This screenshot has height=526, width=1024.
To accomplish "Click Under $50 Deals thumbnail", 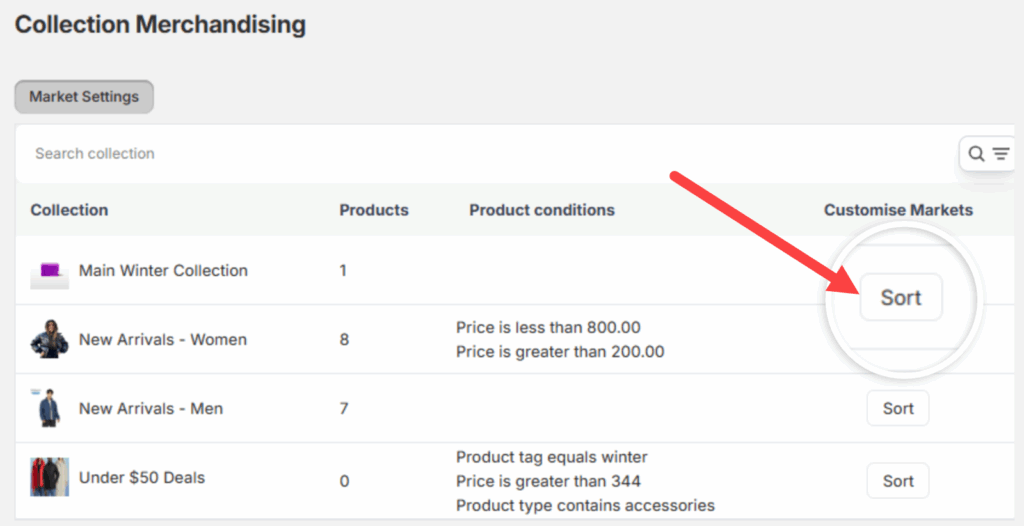I will pos(49,478).
